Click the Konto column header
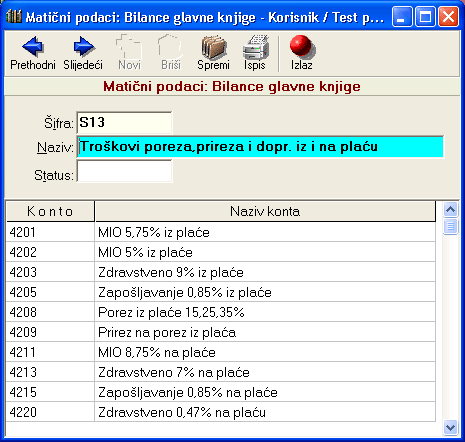 (x=50, y=211)
